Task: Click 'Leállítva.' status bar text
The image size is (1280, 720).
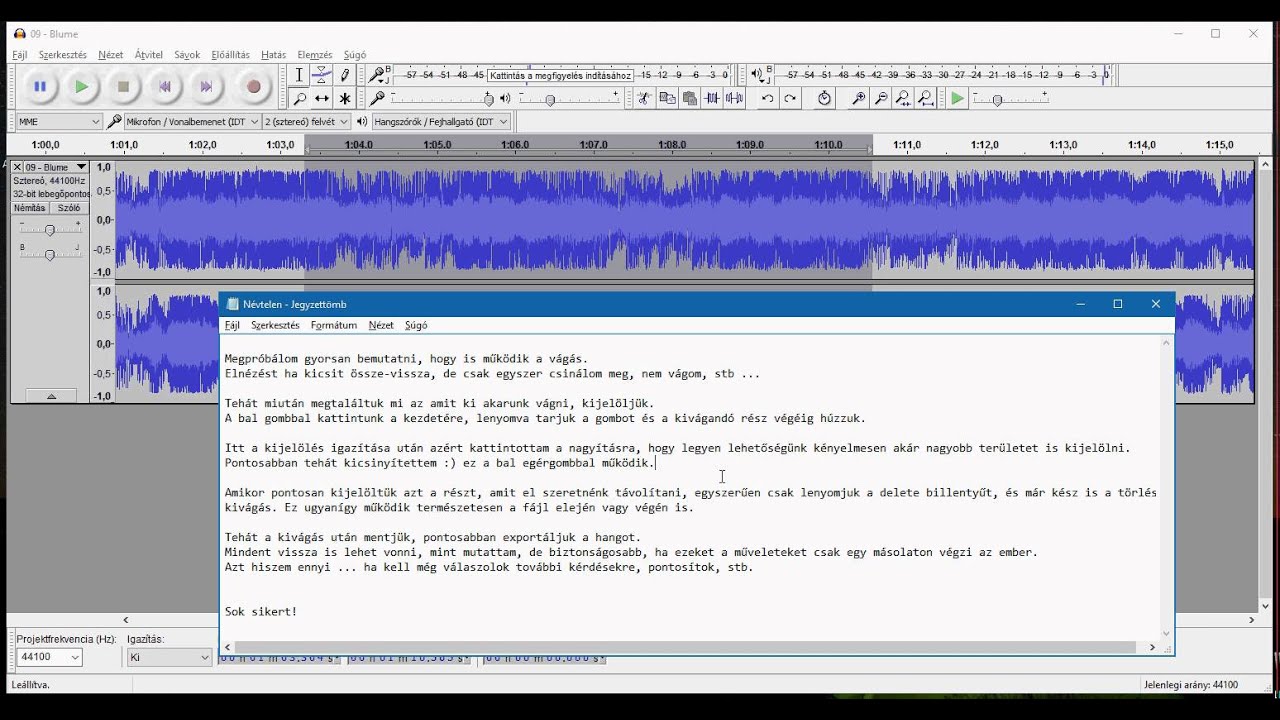Action: (30, 685)
